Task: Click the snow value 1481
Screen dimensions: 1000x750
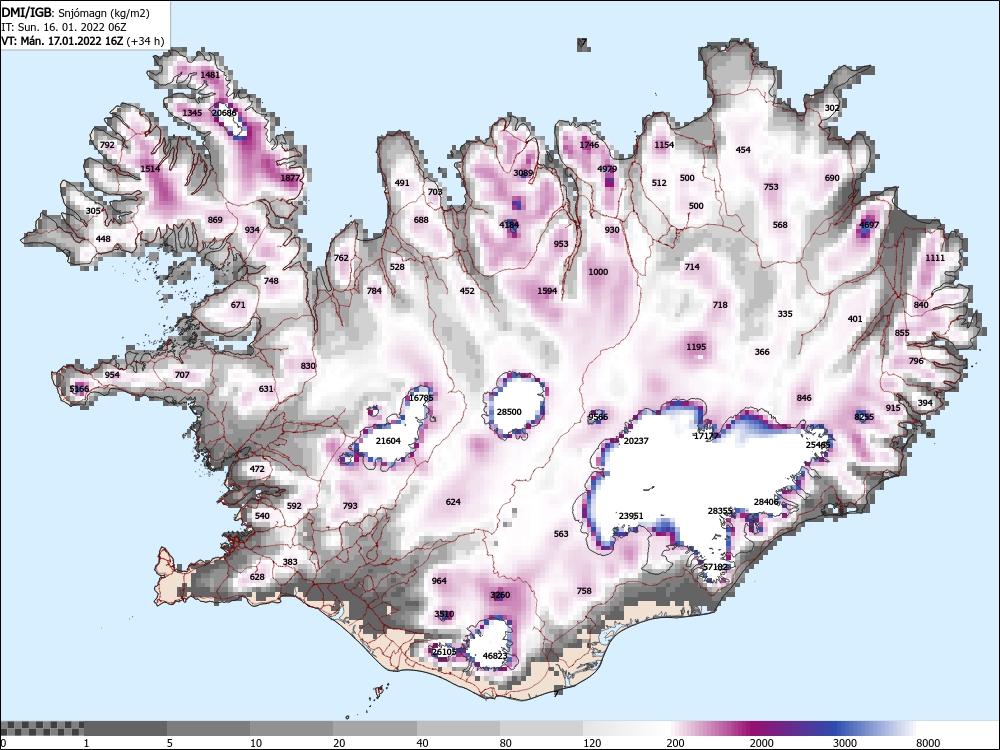Action: point(210,75)
